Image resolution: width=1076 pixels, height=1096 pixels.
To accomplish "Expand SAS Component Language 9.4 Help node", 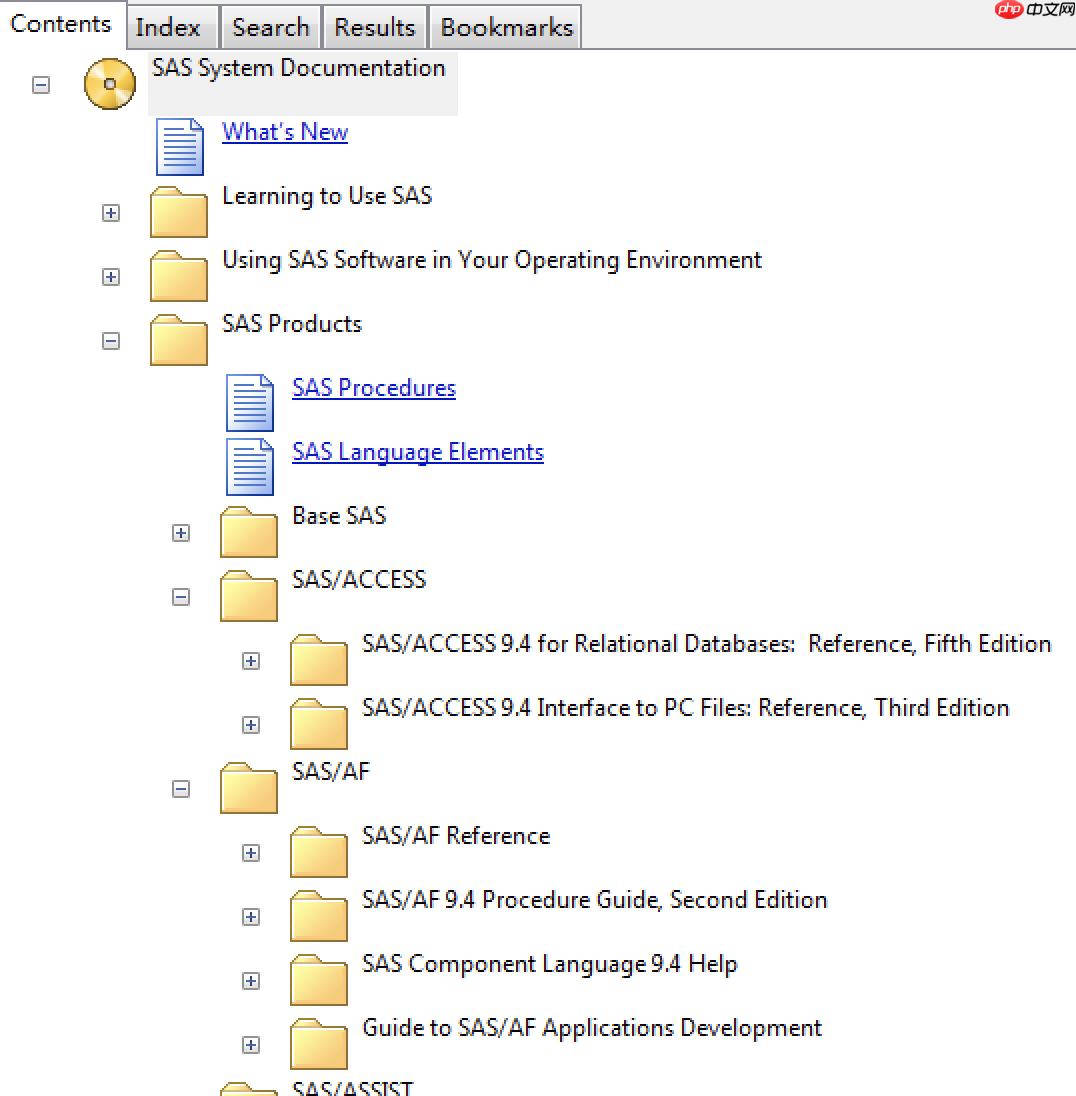I will click(x=250, y=981).
